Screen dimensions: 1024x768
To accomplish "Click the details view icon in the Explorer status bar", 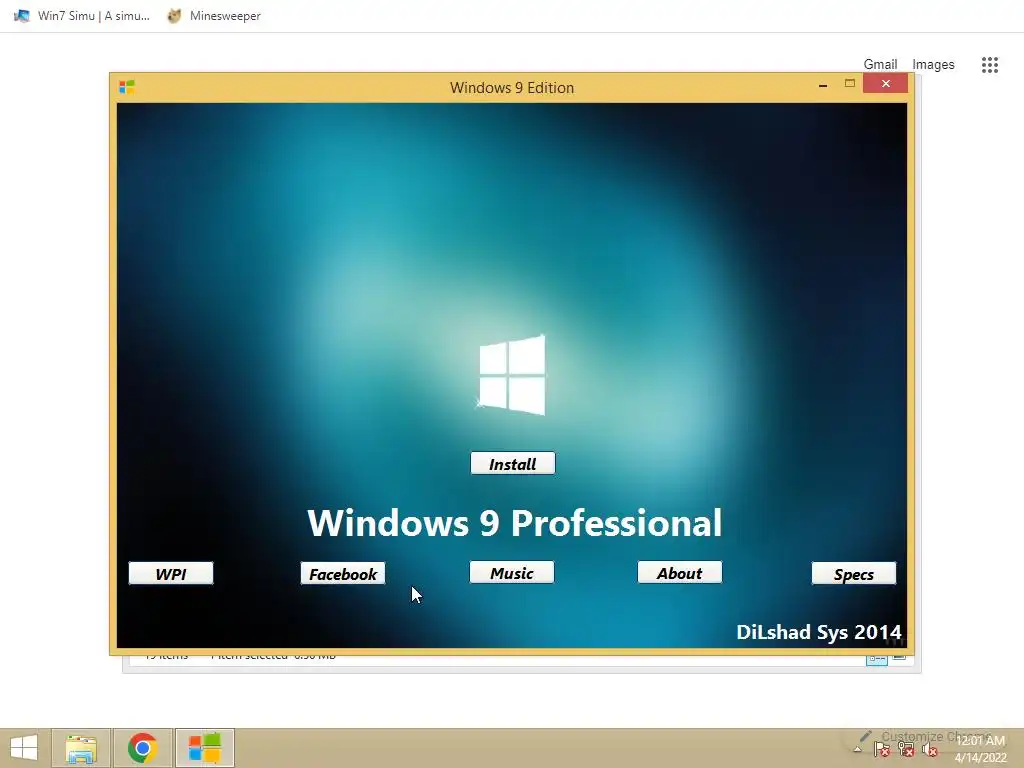I will click(876, 659).
